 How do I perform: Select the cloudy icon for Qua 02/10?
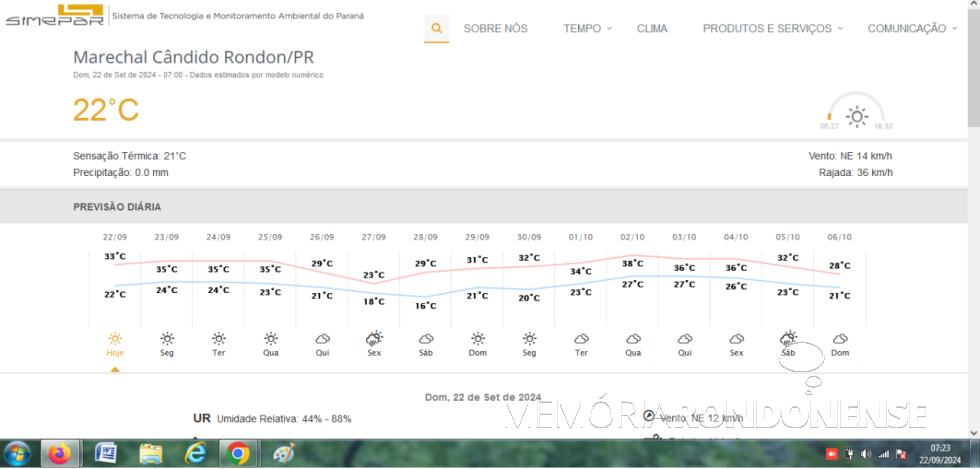pos(633,339)
